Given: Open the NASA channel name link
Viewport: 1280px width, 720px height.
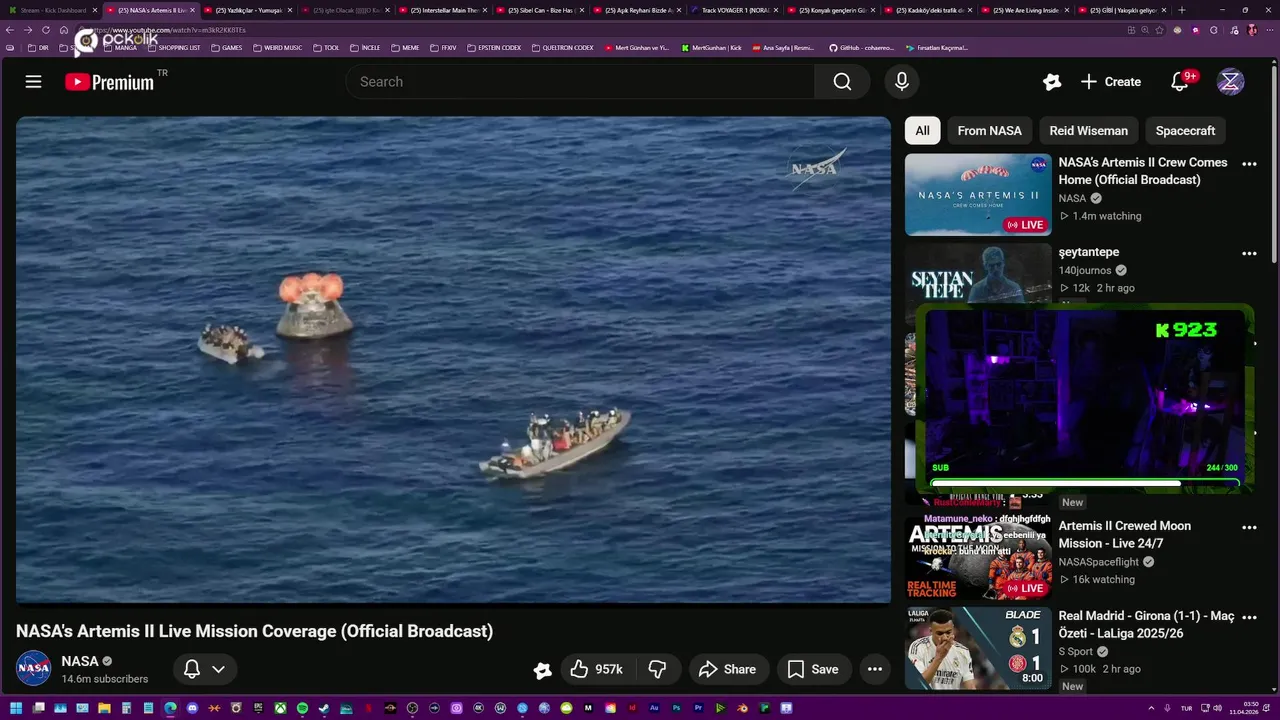Looking at the screenshot, I should coord(80,661).
